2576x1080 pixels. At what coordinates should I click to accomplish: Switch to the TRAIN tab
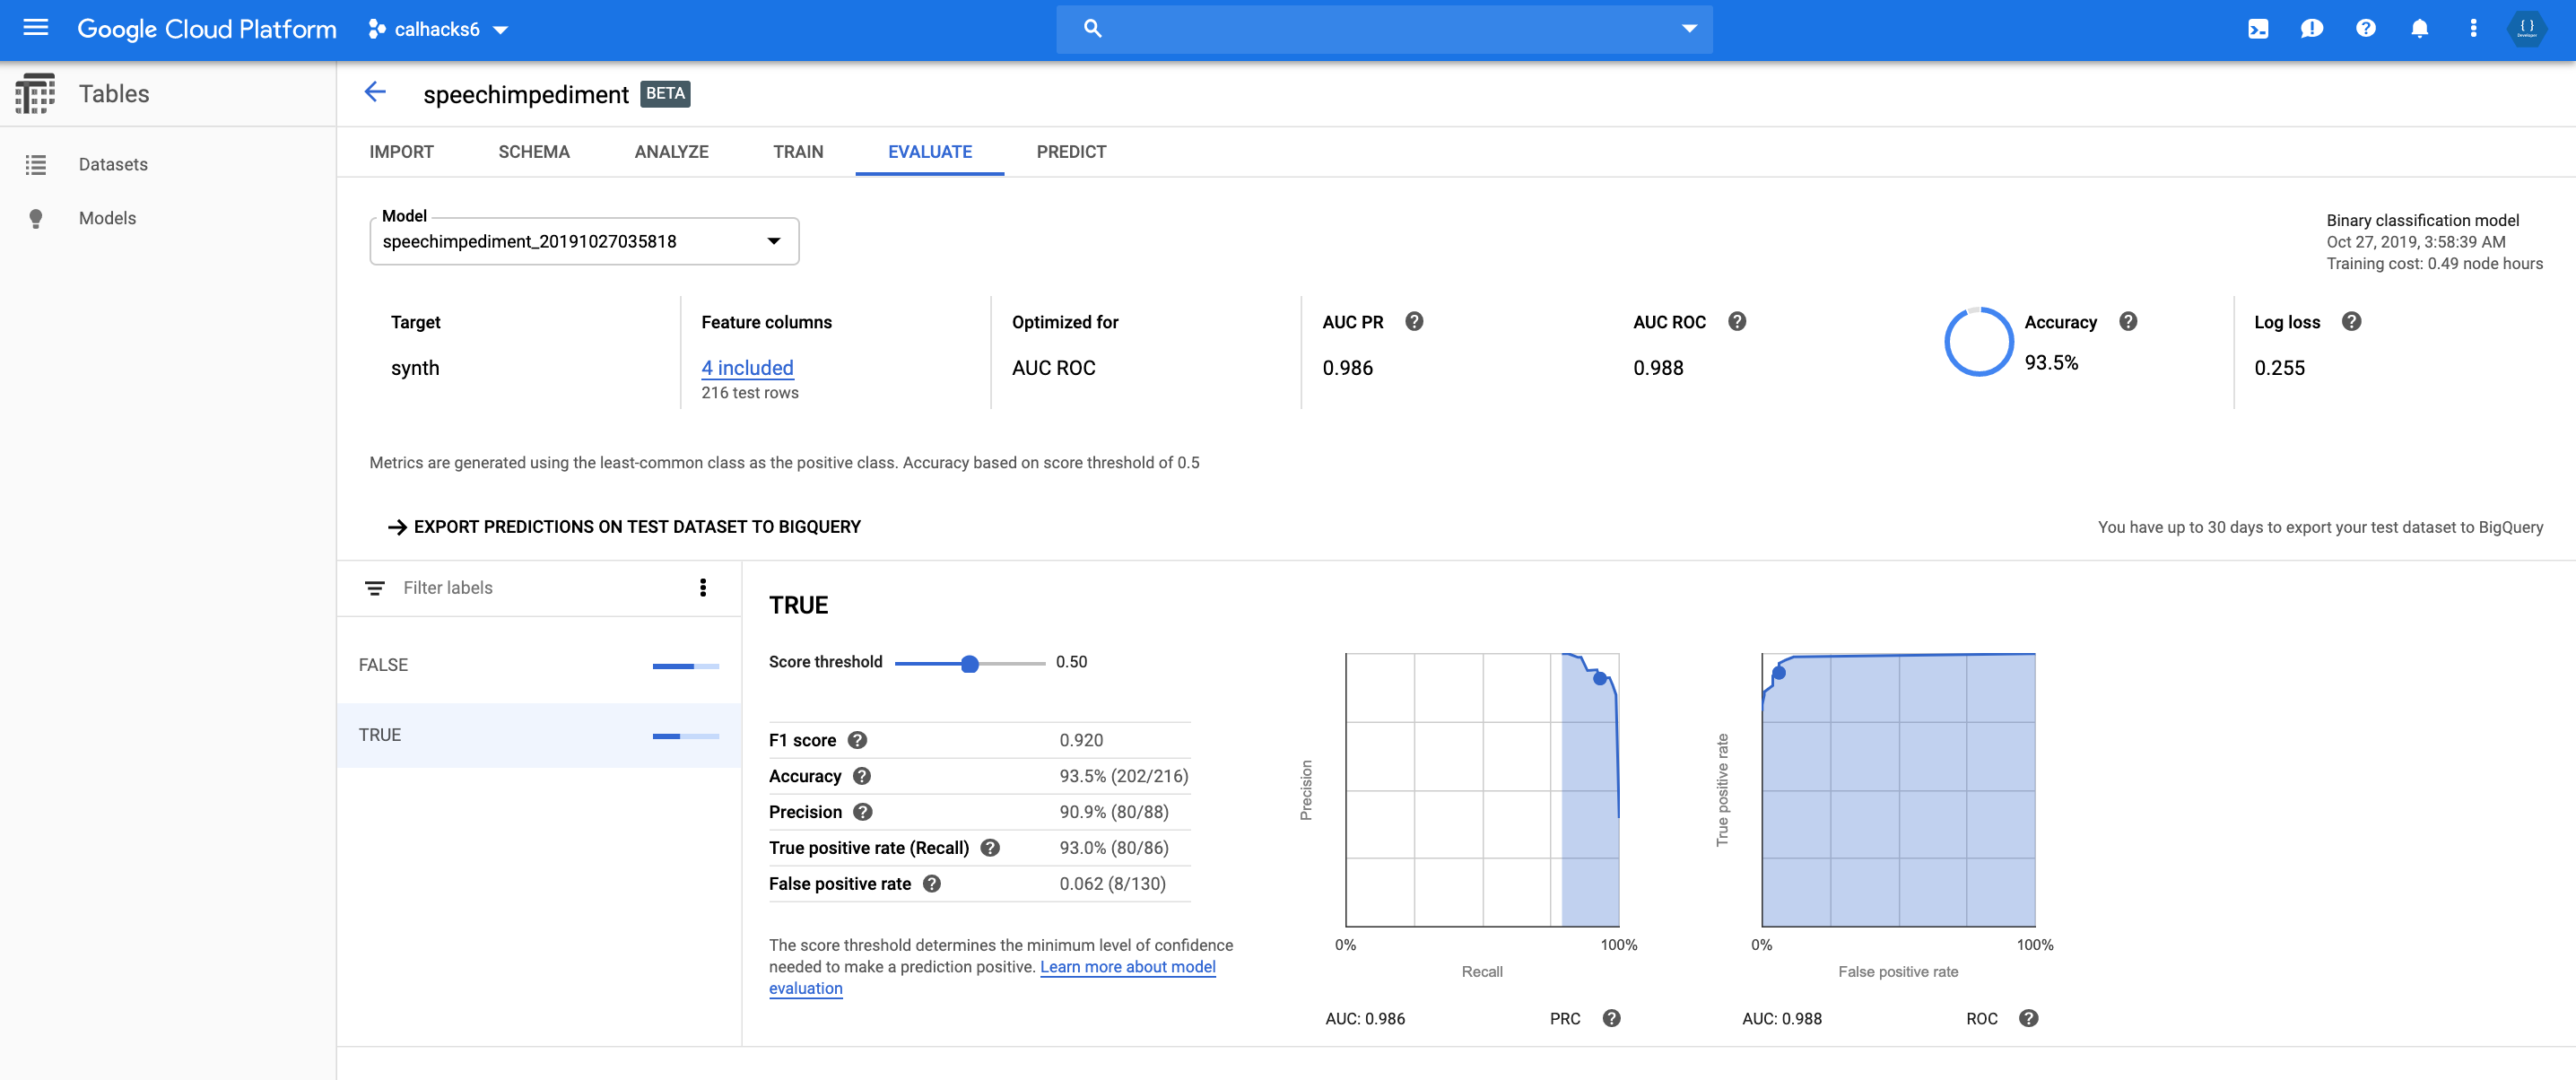point(797,152)
